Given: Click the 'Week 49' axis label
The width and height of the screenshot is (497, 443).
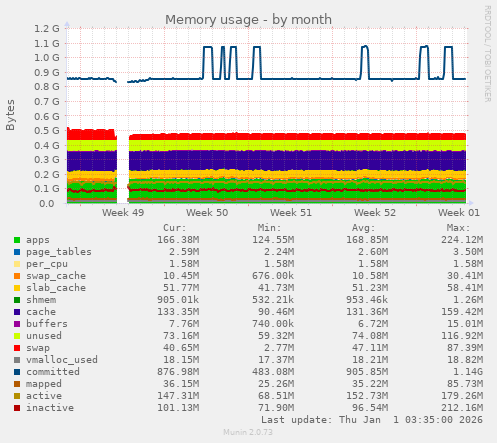Looking at the screenshot, I should tap(123, 213).
